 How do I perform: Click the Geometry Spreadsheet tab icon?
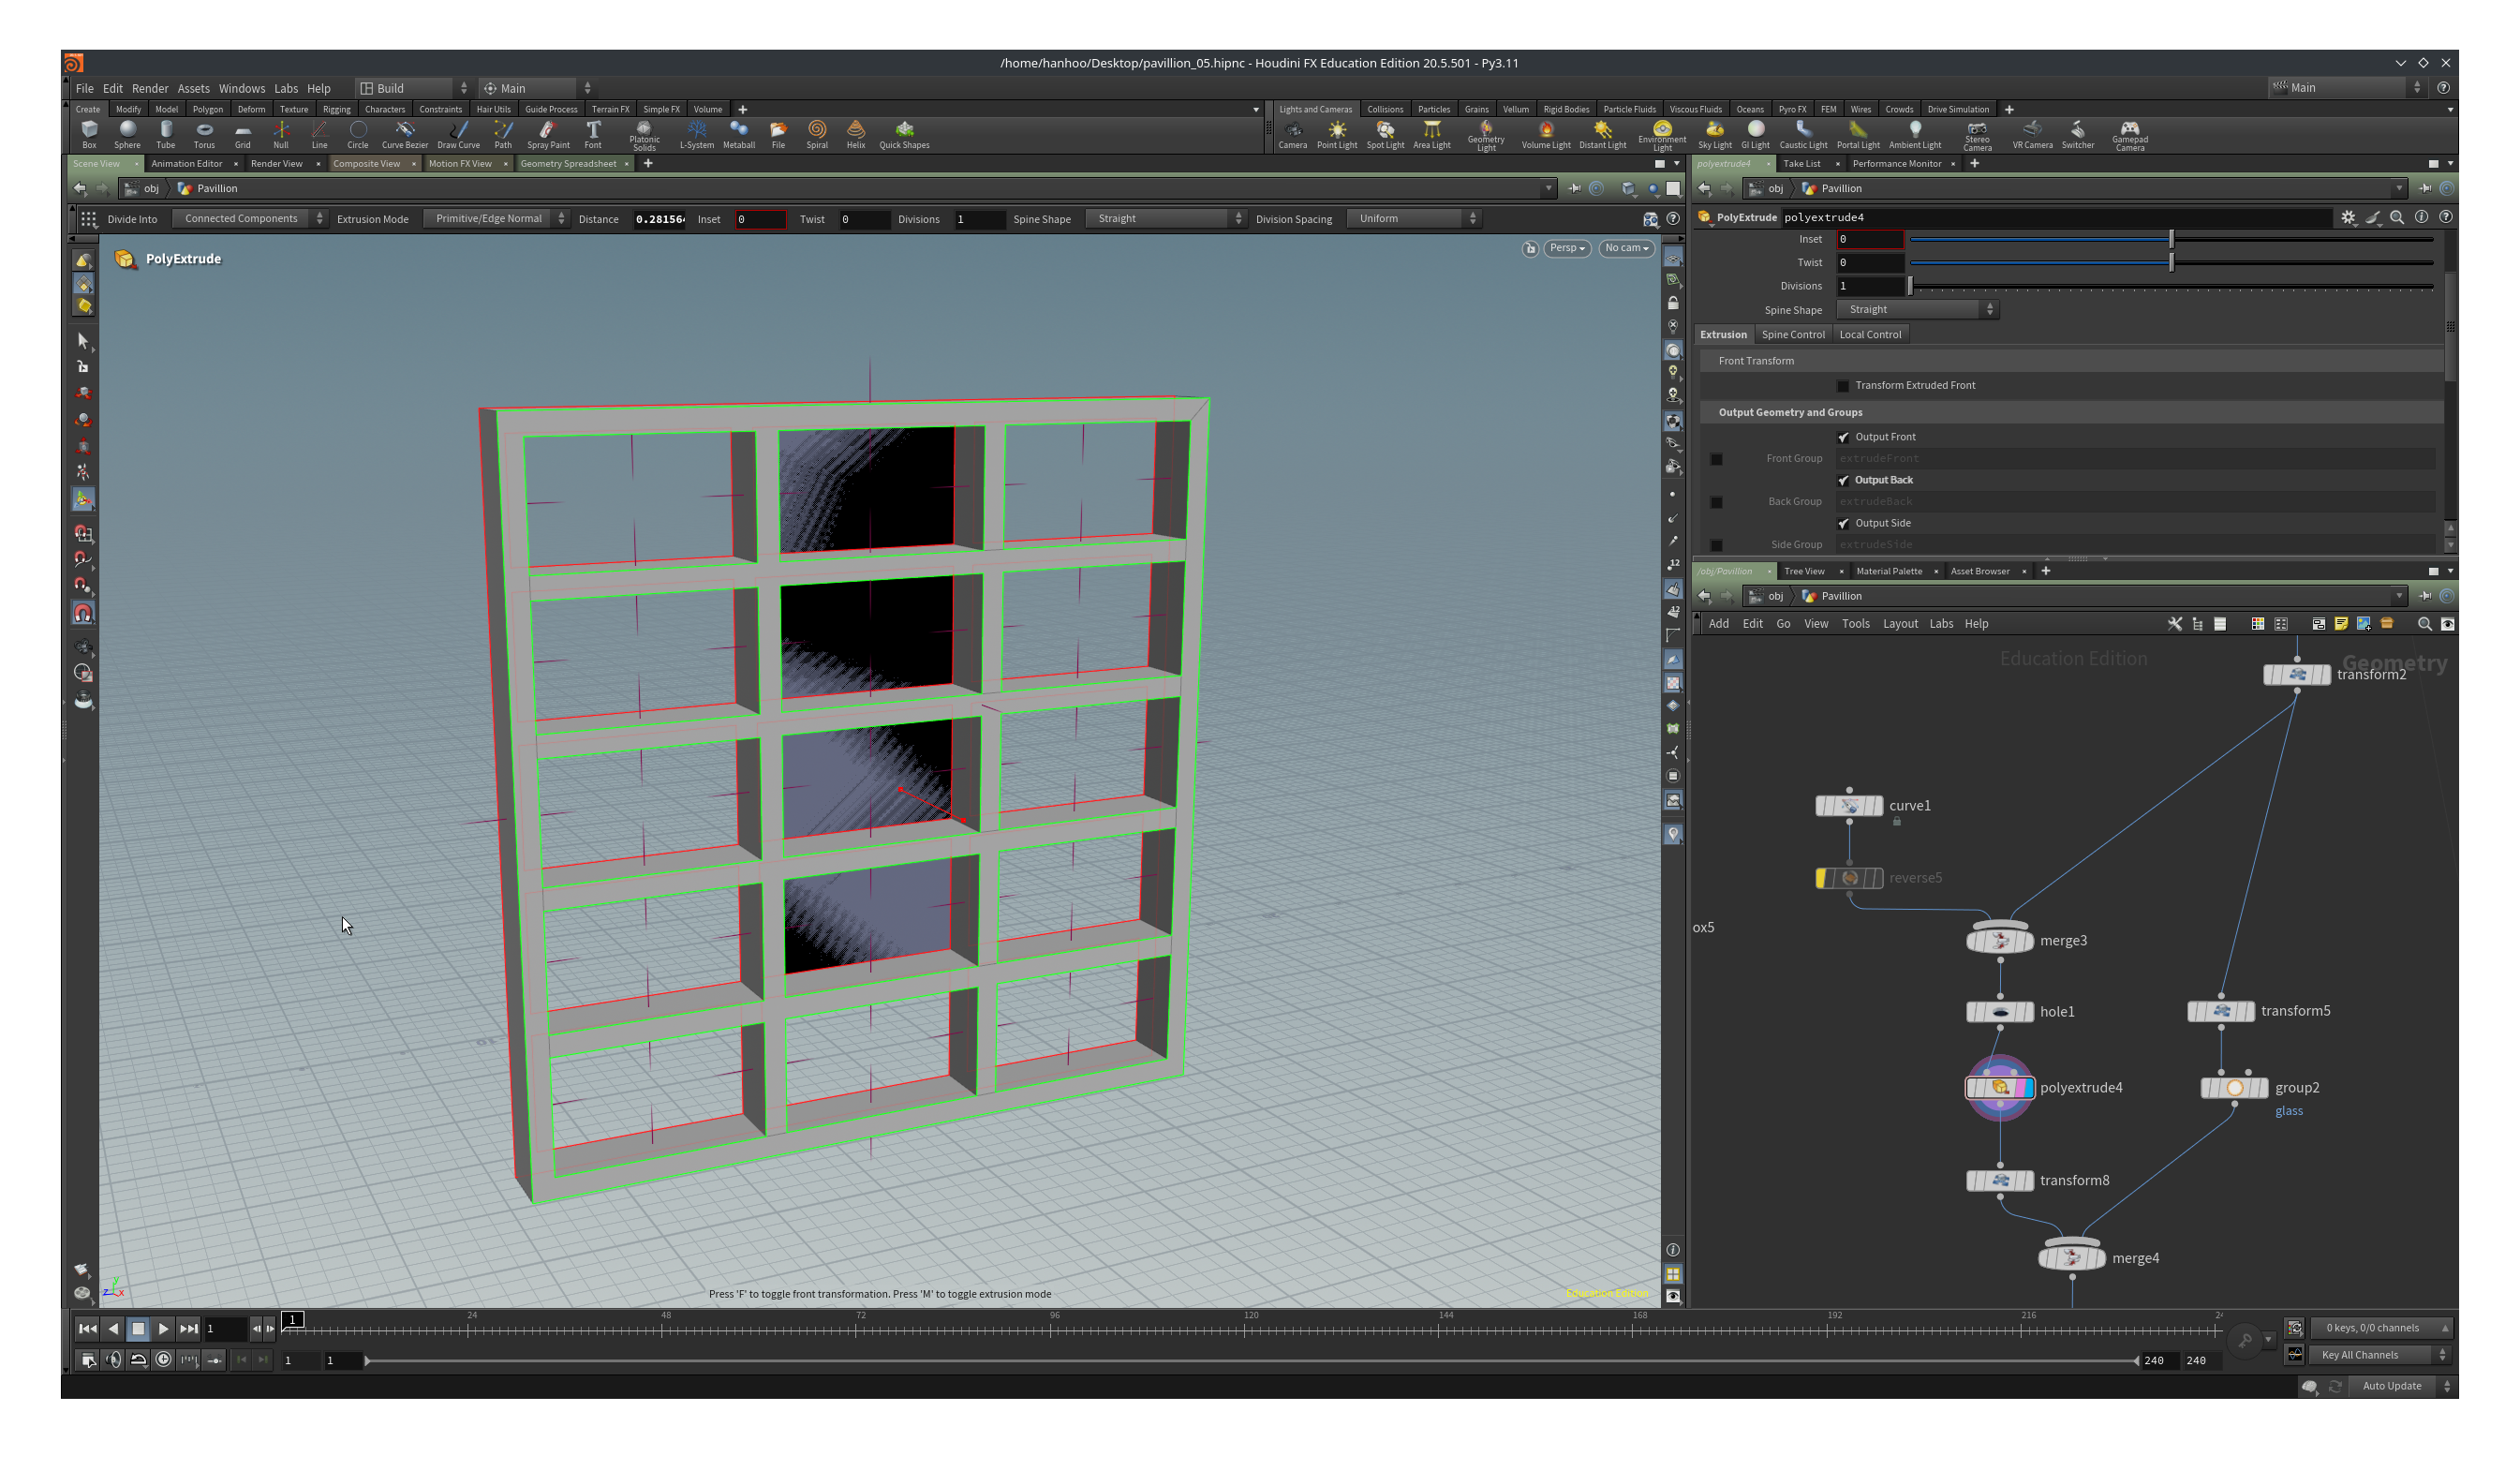click(x=571, y=163)
